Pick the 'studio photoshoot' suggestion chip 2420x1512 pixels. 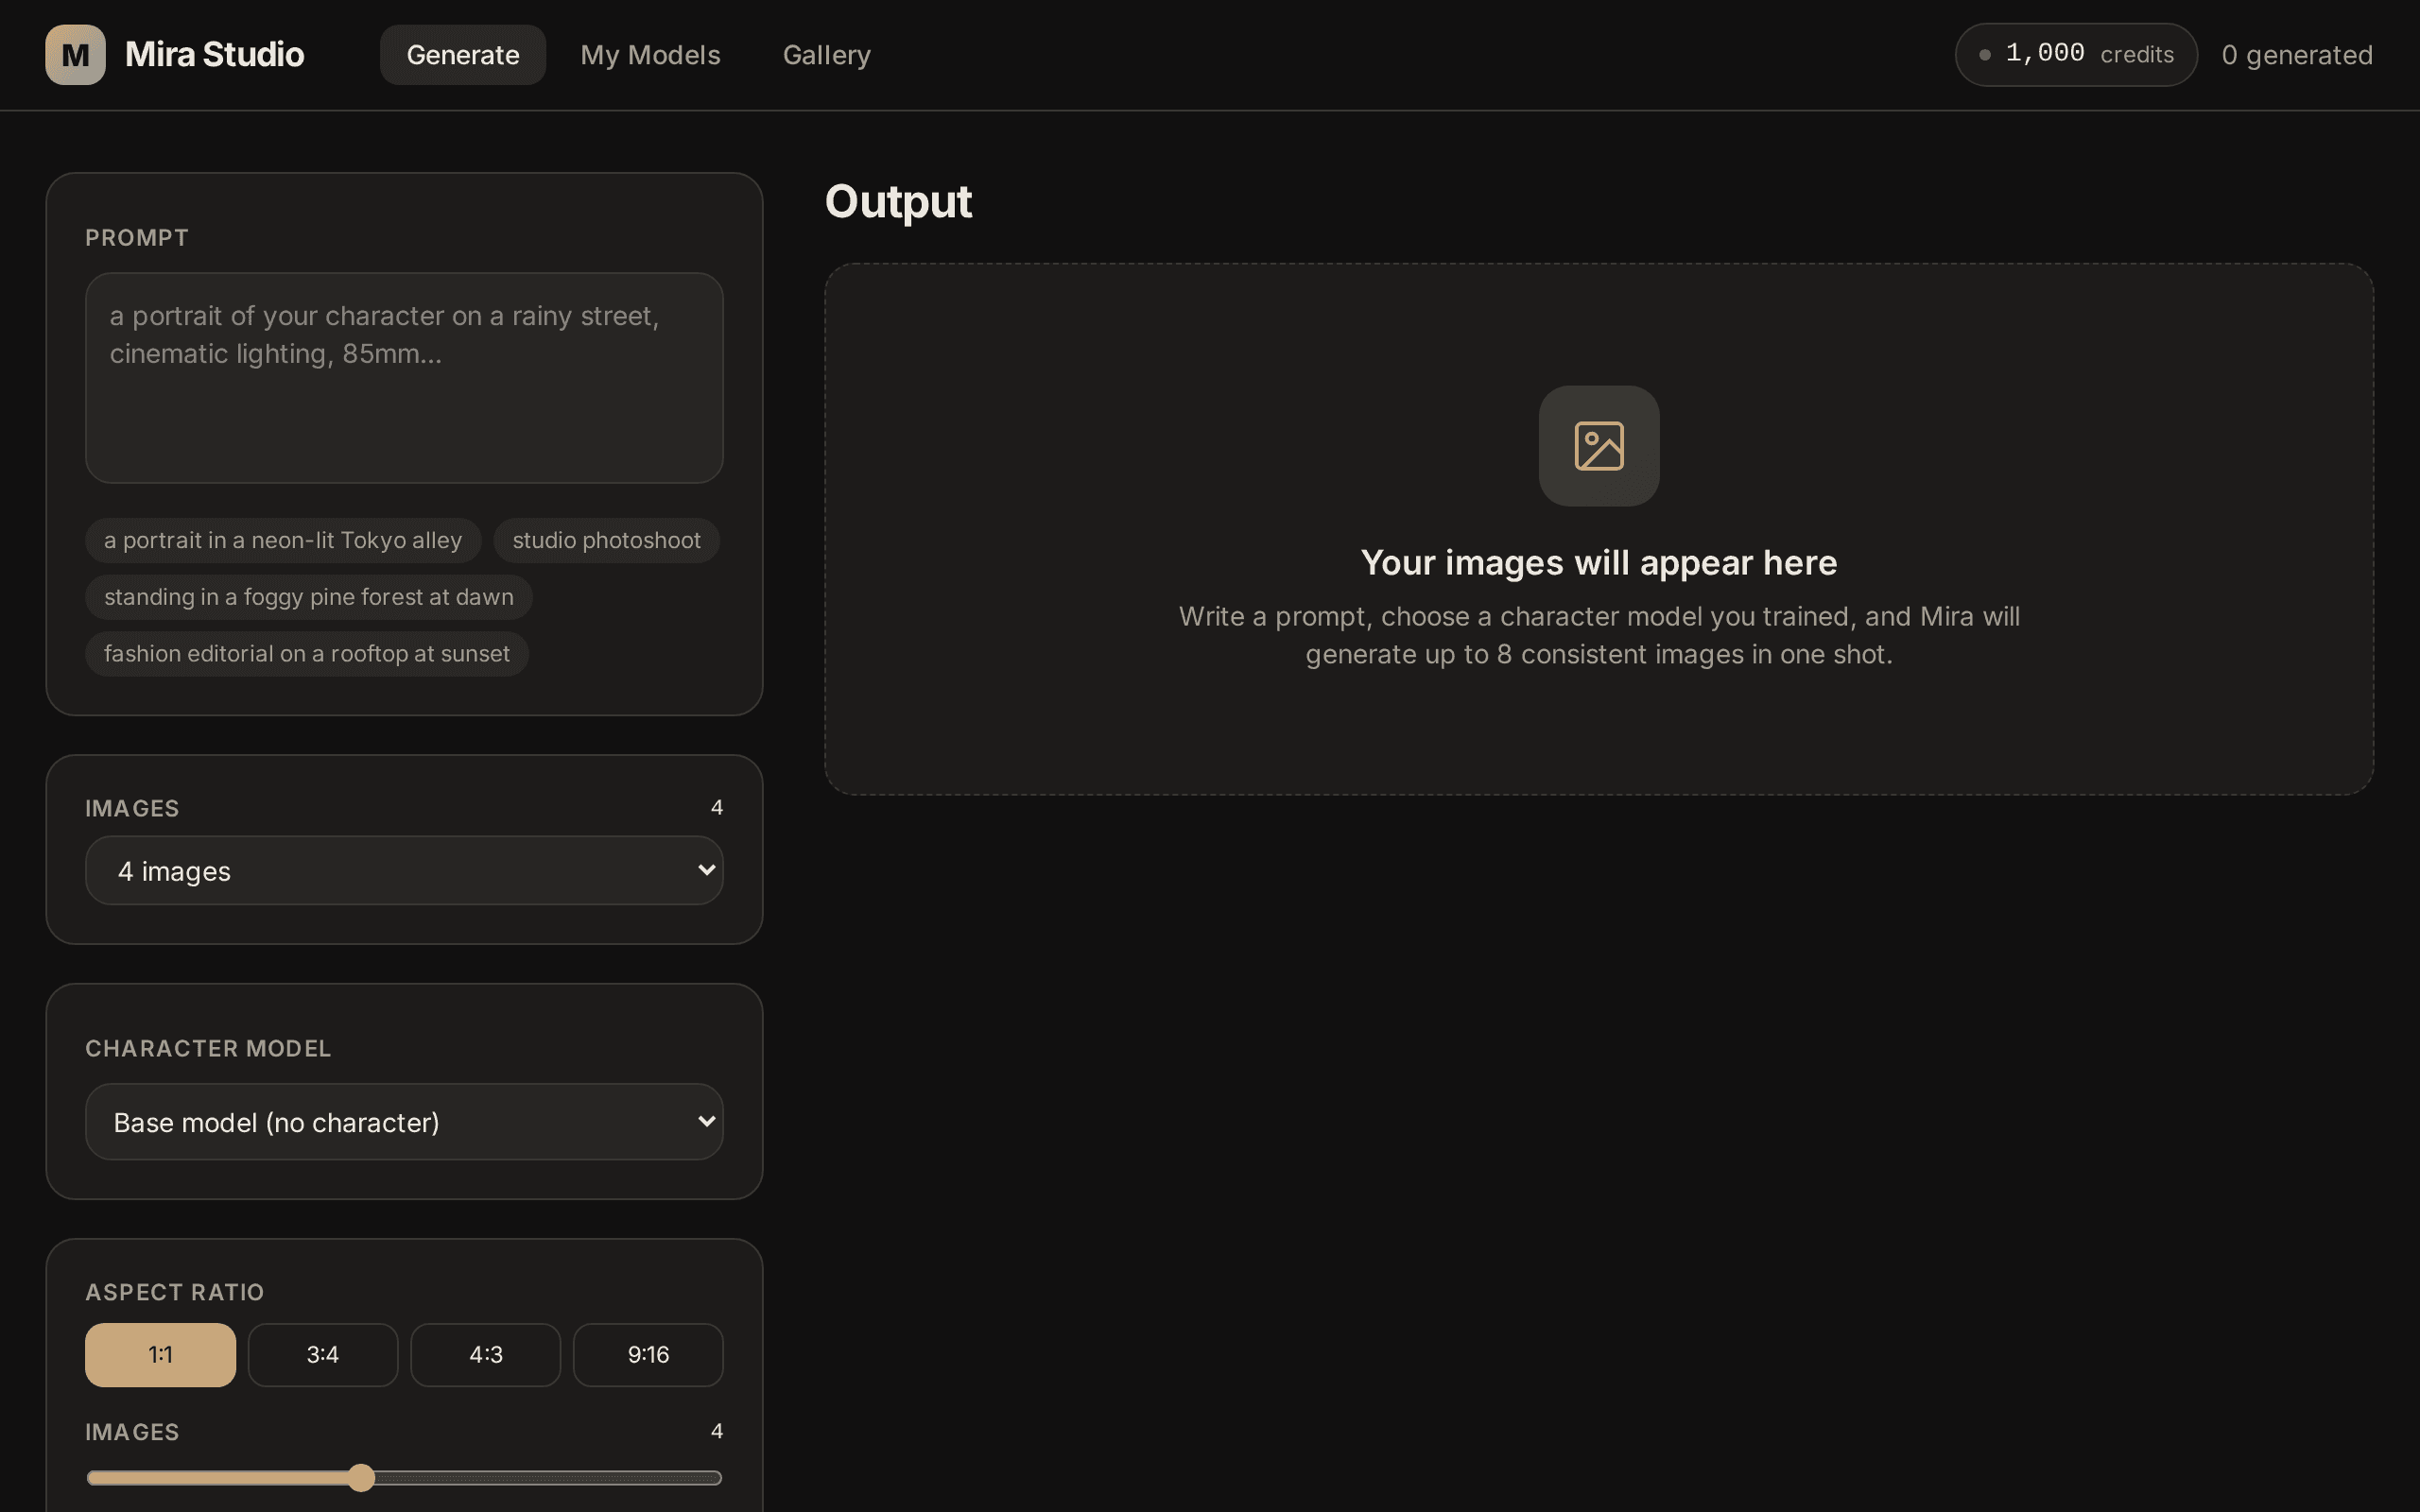pyautogui.click(x=606, y=540)
